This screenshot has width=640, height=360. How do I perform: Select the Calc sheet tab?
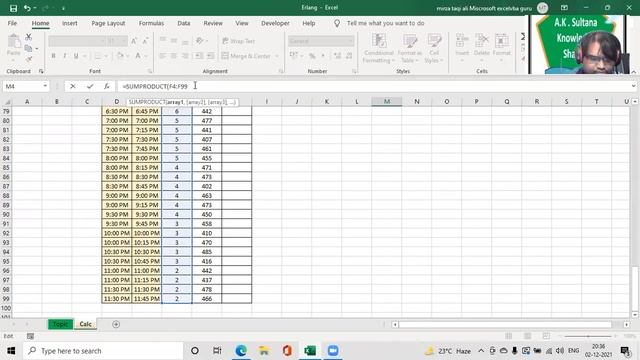[x=85, y=324]
